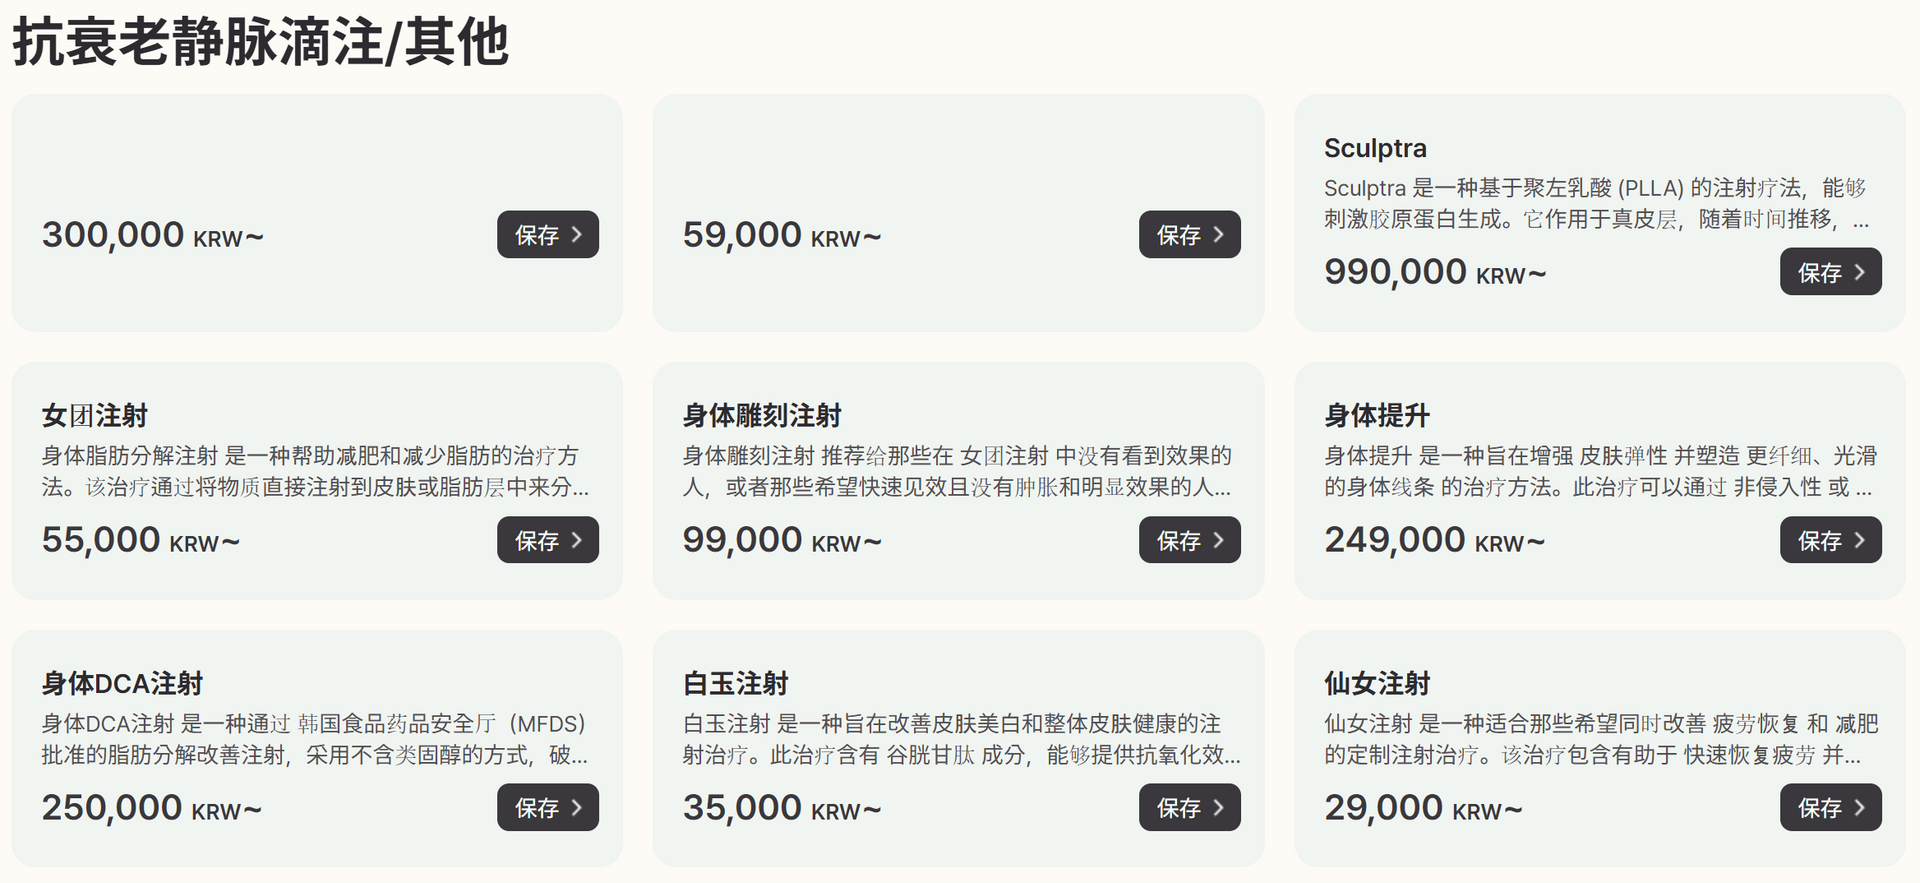Save the 300,000 KRW treatment
Viewport: 1920px width, 883px height.
[x=547, y=235]
